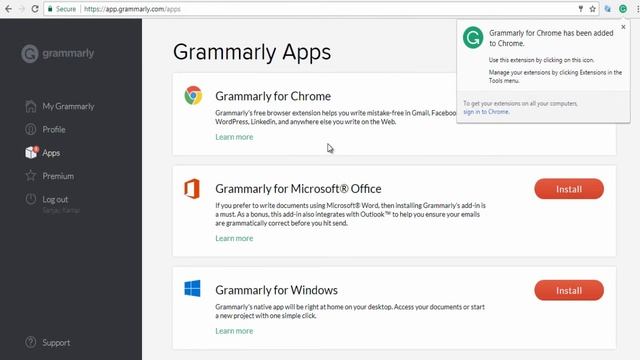
Task: Open My Grammarly in sidebar
Action: (x=68, y=106)
